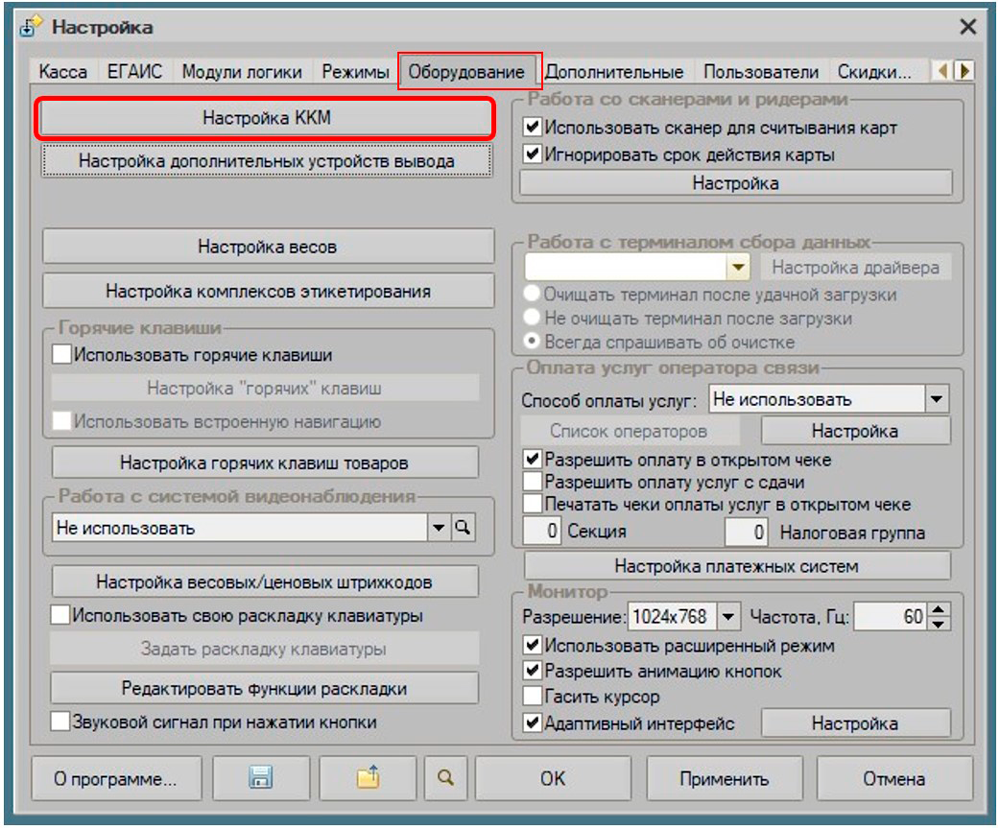Image resolution: width=1000 pixels, height=829 pixels.
Task: Open the Пользователи tab
Action: (761, 72)
